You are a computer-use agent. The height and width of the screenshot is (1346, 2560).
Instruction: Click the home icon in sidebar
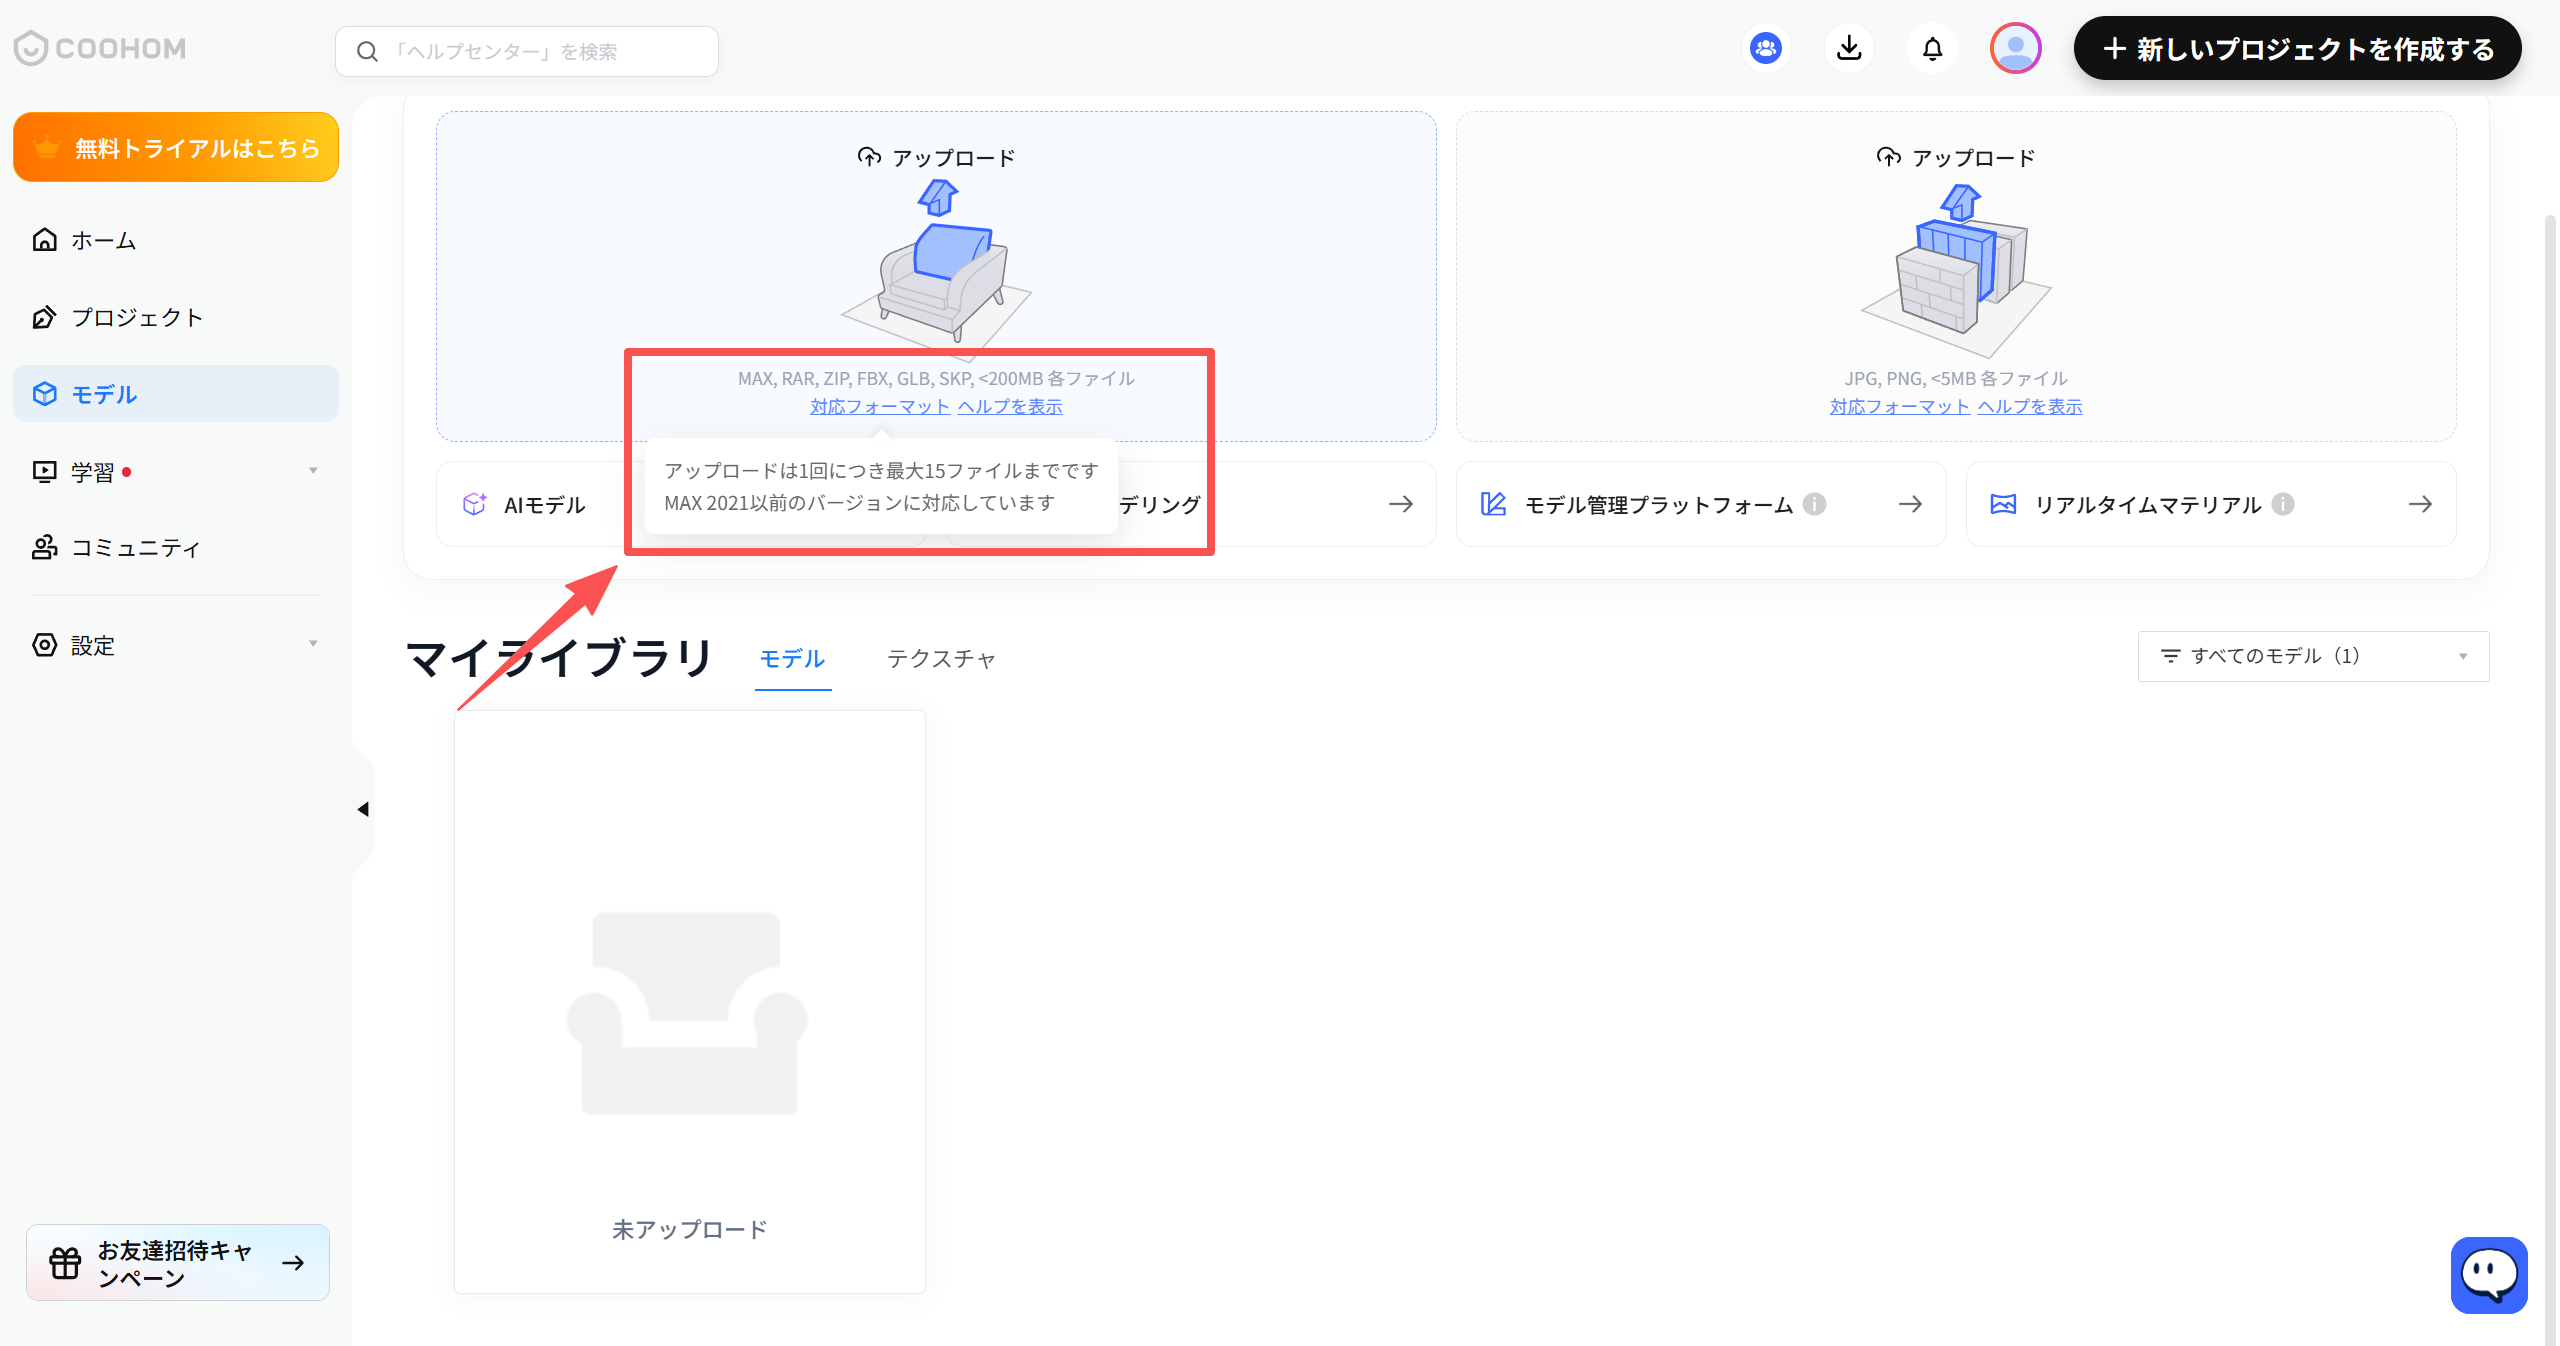pos(45,240)
